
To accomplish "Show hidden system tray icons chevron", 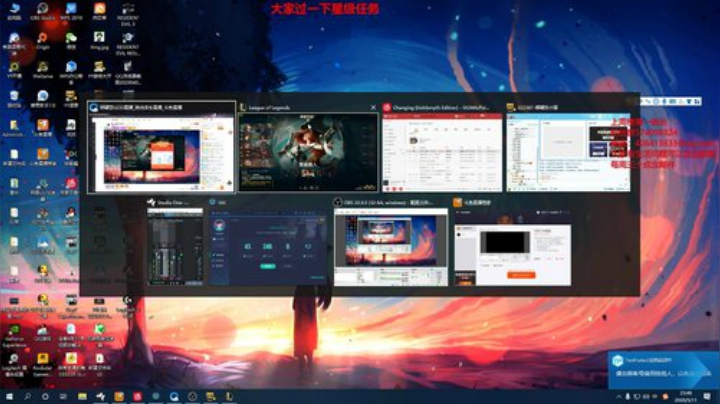I will 619,396.
